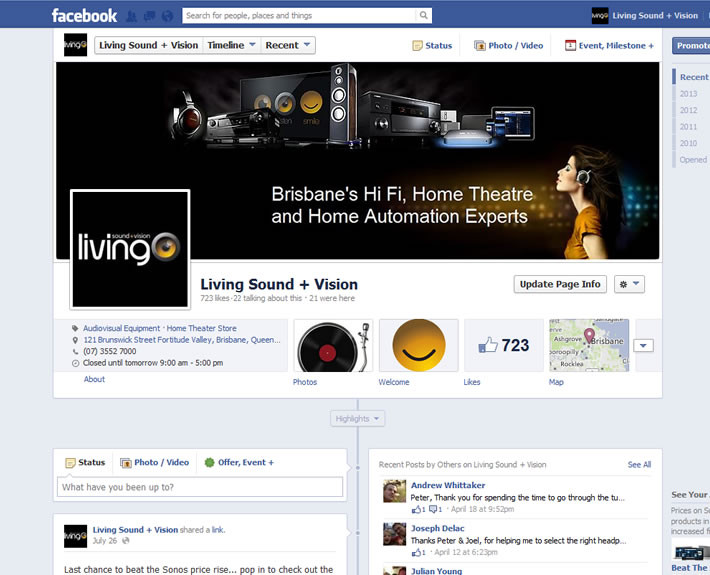This screenshot has width=710, height=575.
Task: Open Andrew Whittaker's profile name
Action: tap(448, 485)
